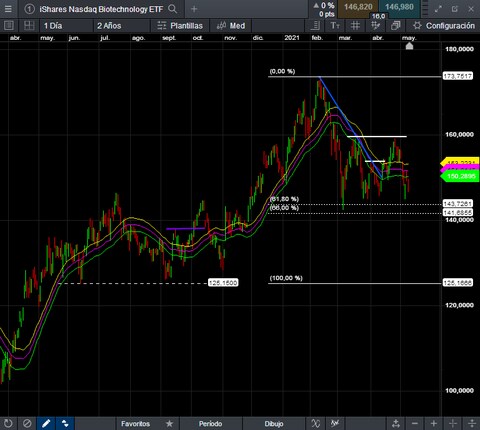The width and height of the screenshot is (480, 430).
Task: Click the auto-scale anchor icon
Action: point(396,424)
